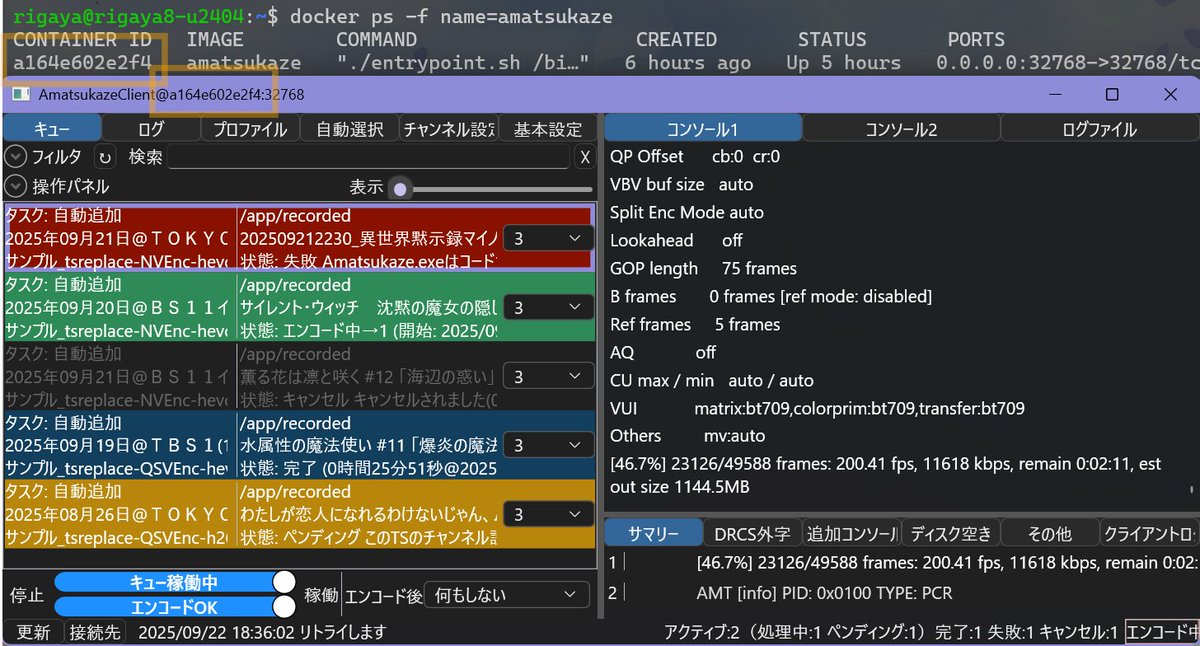Screen dimensions: 1200x646
Task: Open the 追加コンソール tab
Action: [x=851, y=533]
